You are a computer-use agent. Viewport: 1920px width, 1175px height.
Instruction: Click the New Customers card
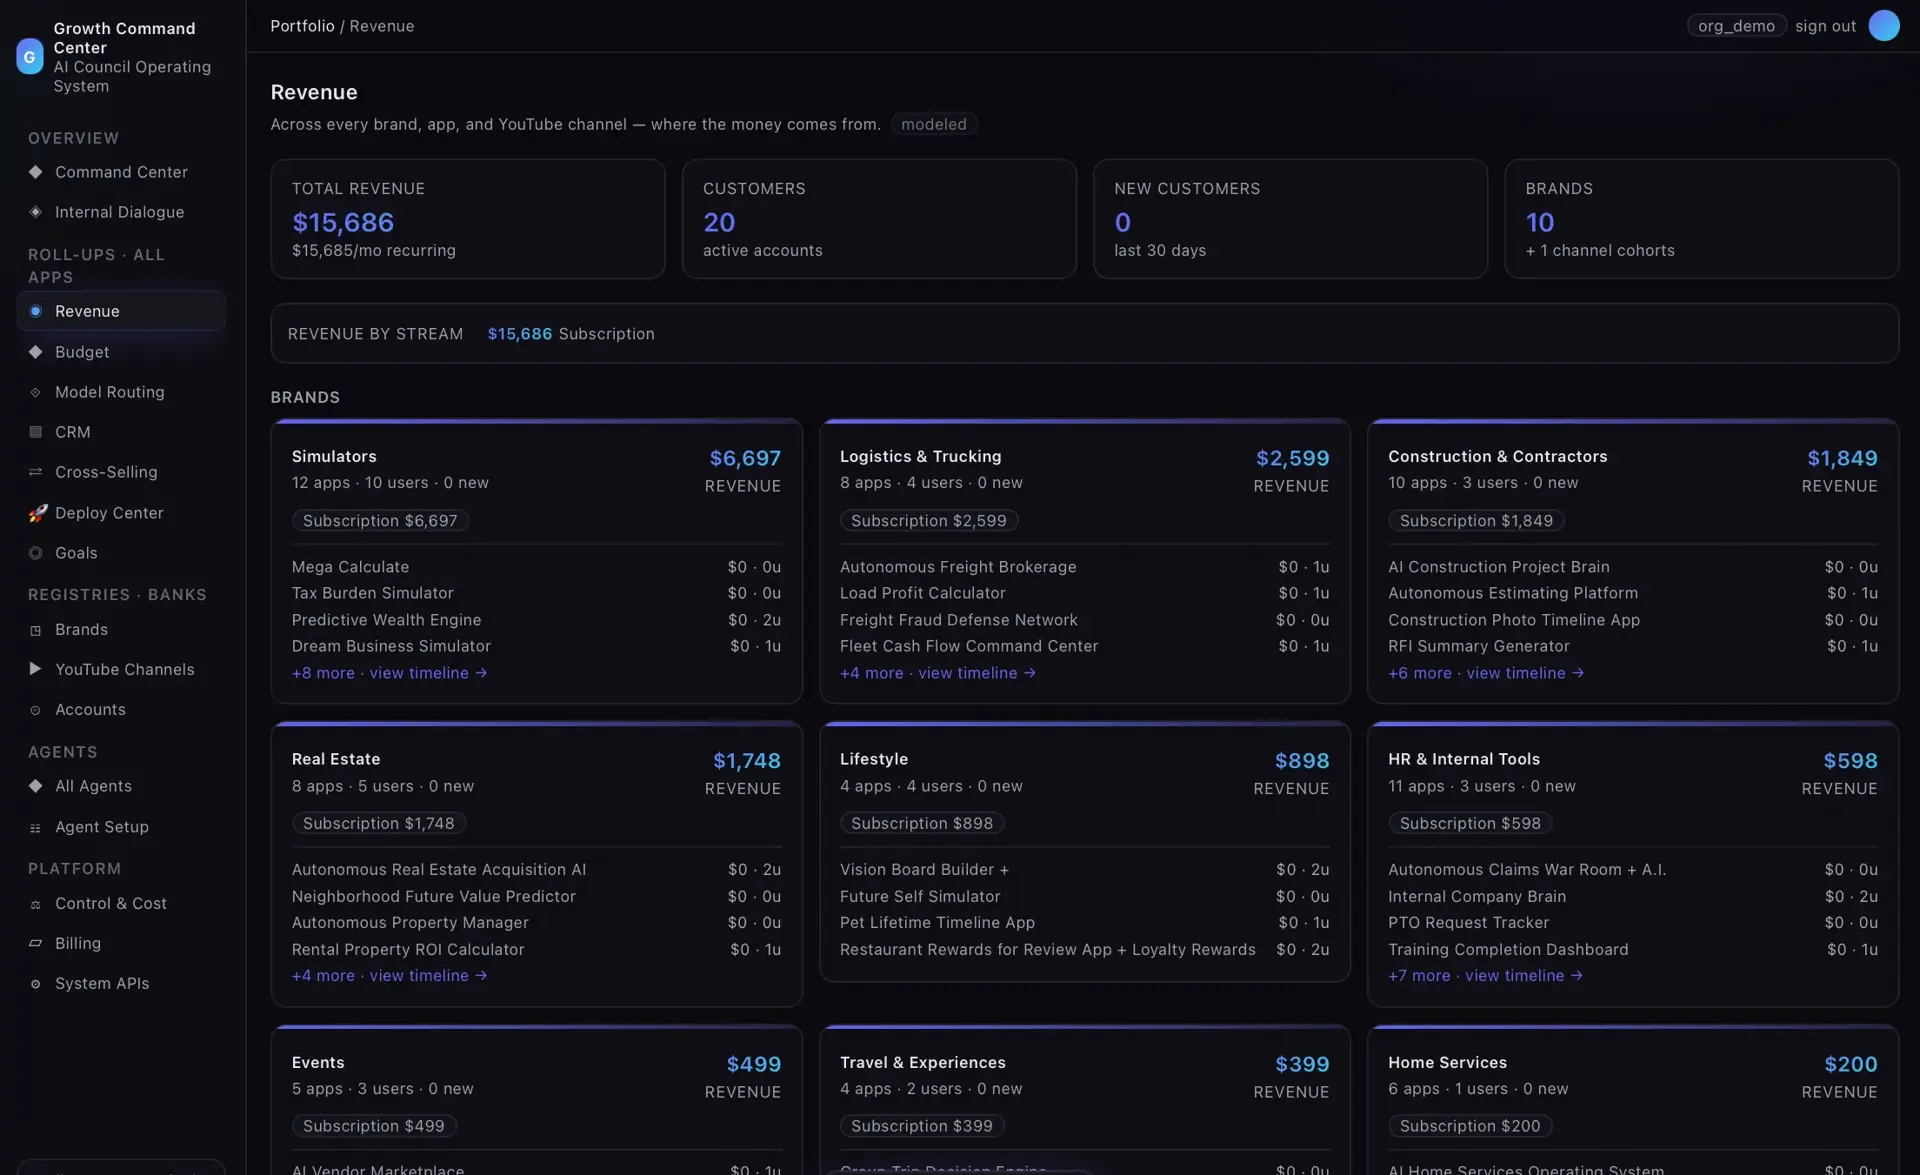click(x=1290, y=219)
